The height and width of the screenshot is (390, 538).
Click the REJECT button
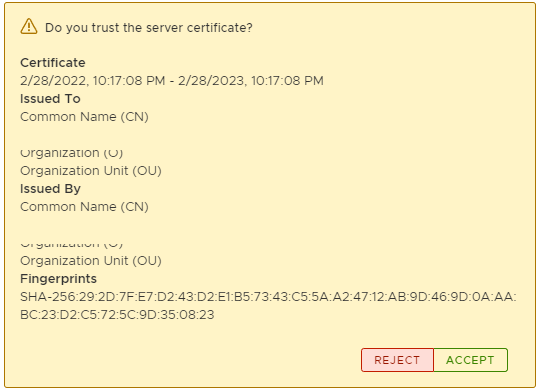click(x=397, y=360)
